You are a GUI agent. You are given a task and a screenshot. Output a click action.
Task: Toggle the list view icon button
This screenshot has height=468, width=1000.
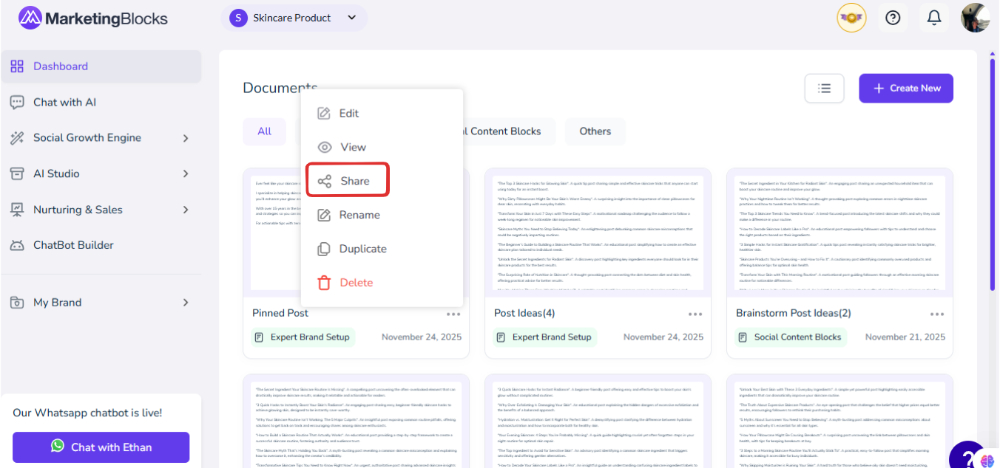[x=824, y=88]
